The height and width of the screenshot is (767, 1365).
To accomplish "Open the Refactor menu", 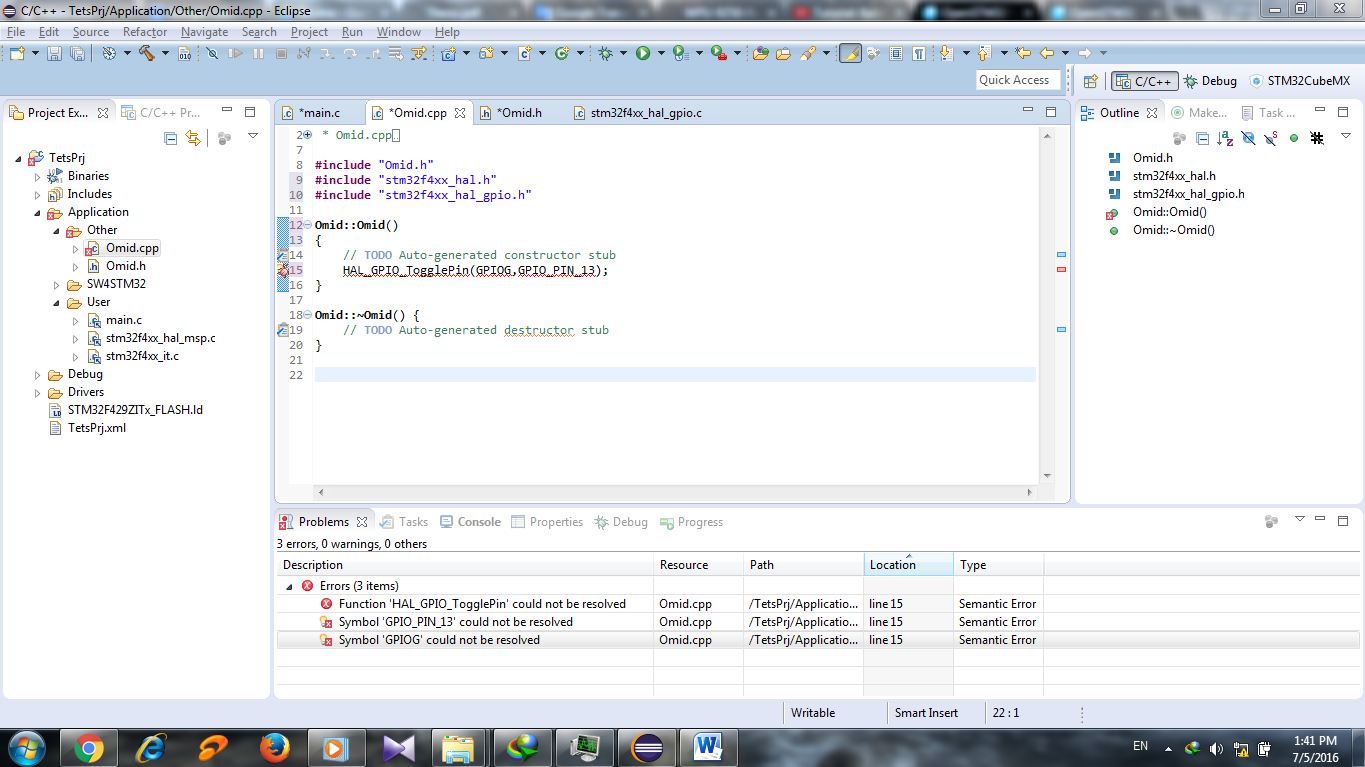I will point(145,32).
